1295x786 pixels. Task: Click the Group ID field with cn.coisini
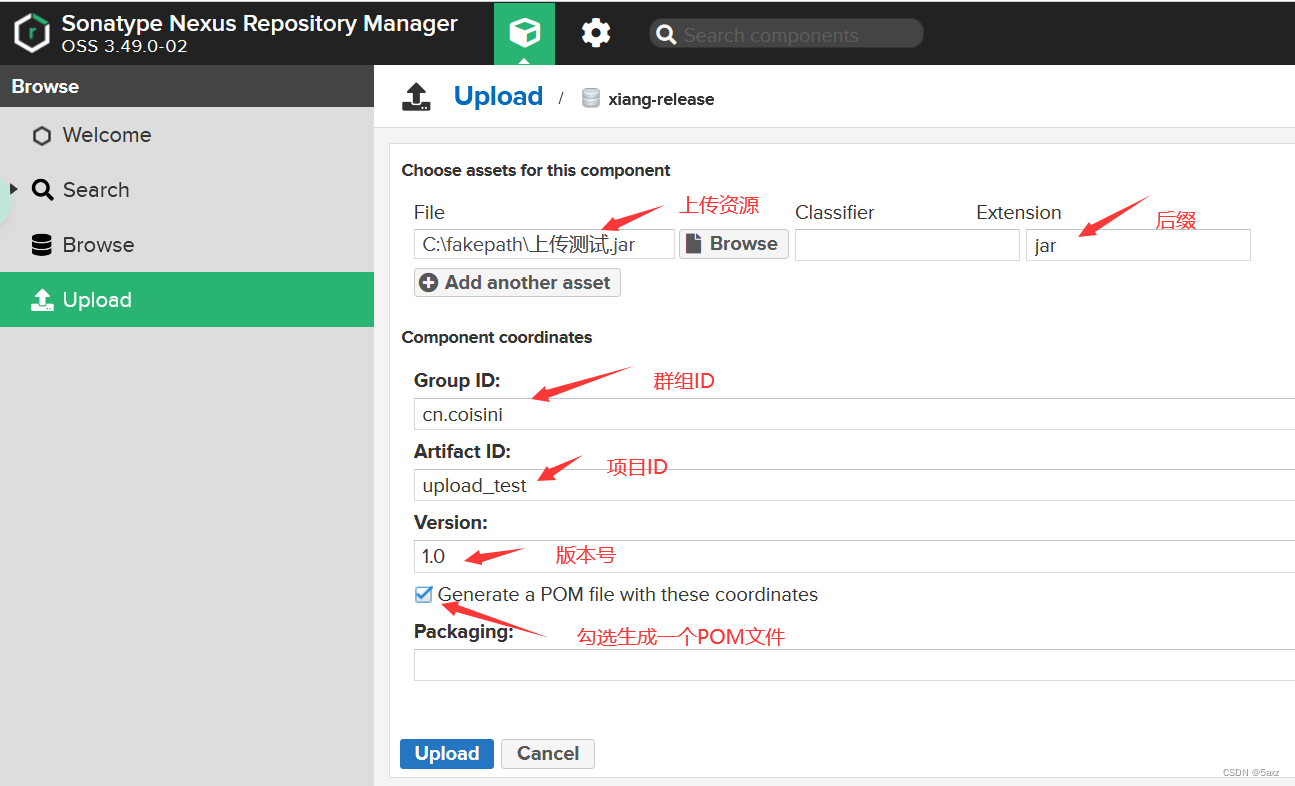click(x=854, y=414)
